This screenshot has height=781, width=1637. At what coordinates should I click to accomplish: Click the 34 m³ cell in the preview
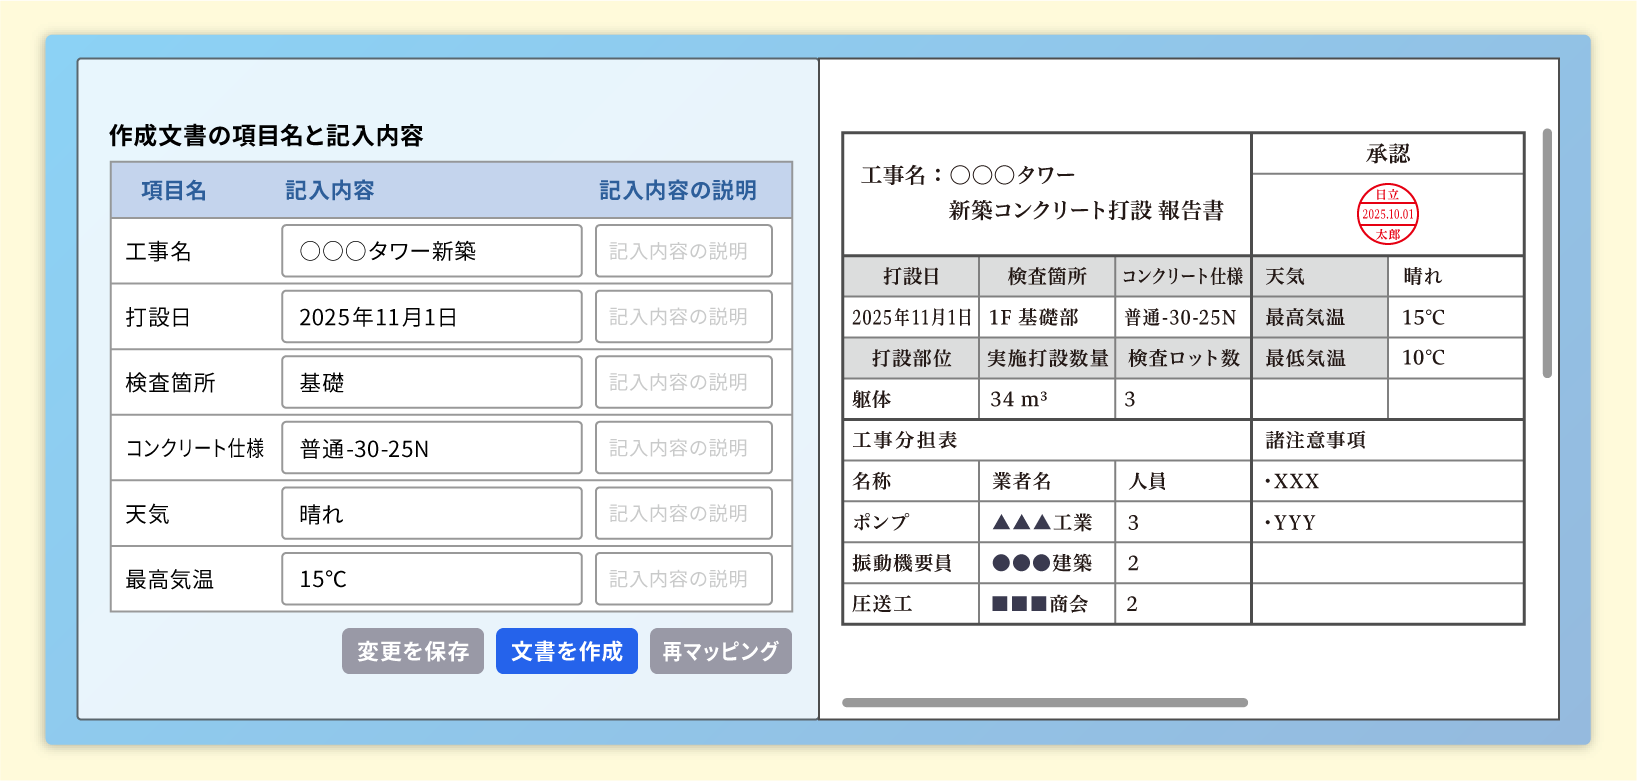coord(1047,399)
